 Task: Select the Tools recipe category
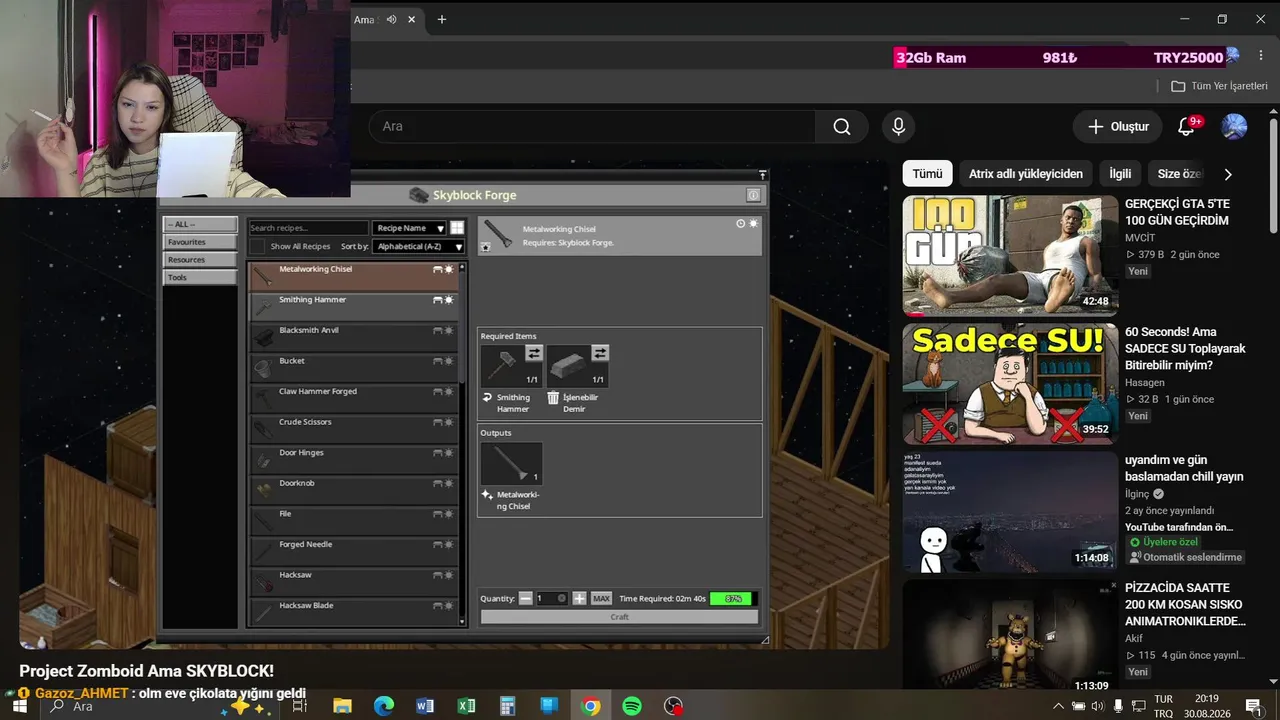click(x=200, y=277)
